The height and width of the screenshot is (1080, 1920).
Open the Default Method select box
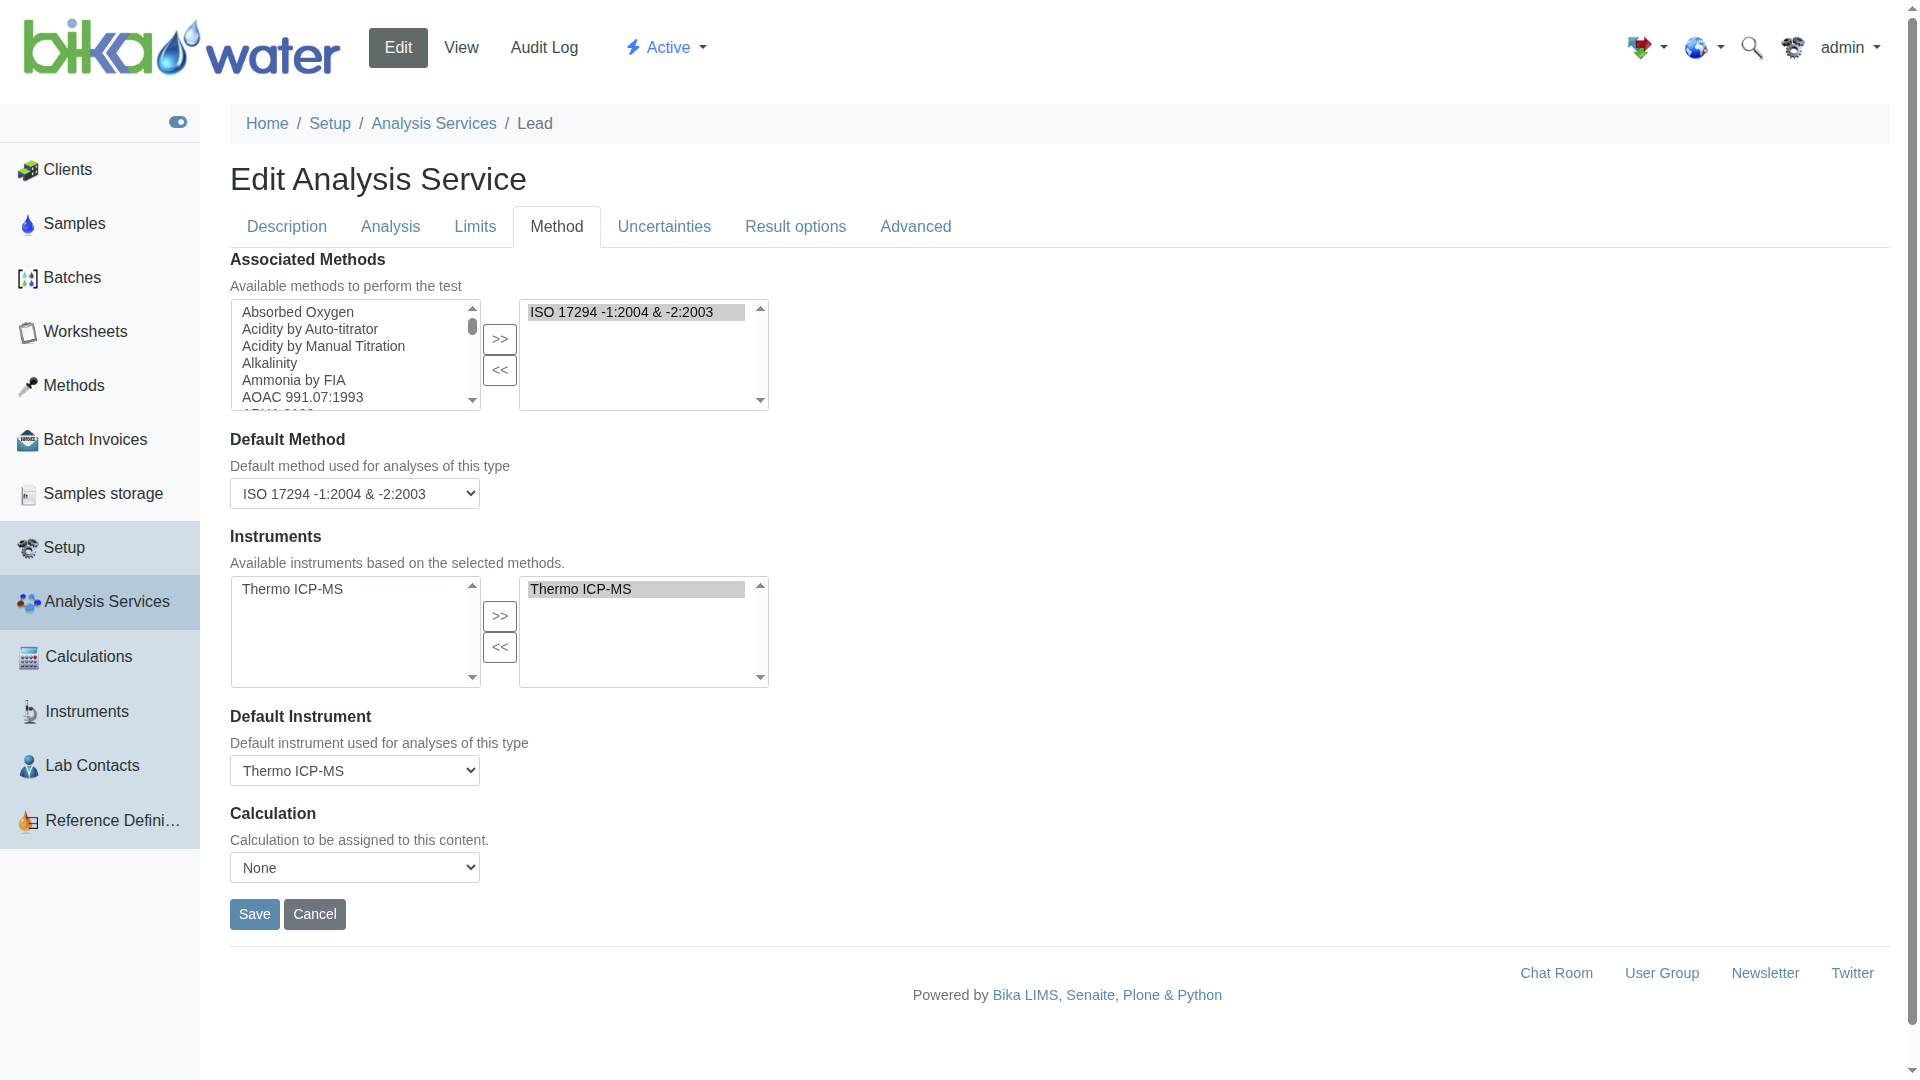(355, 494)
